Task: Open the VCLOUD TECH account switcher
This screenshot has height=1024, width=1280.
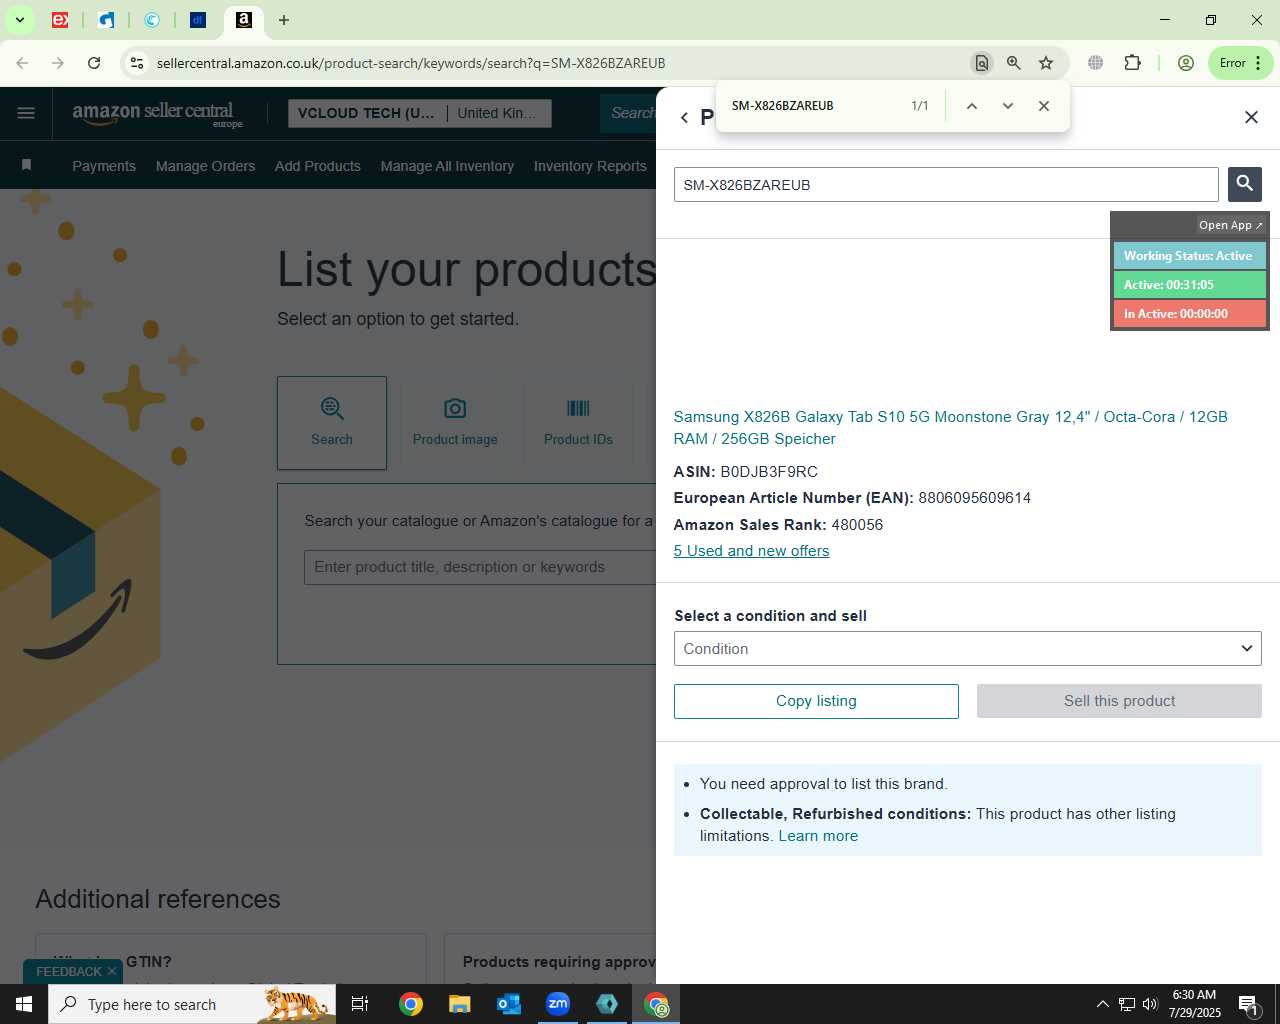Action: (419, 113)
